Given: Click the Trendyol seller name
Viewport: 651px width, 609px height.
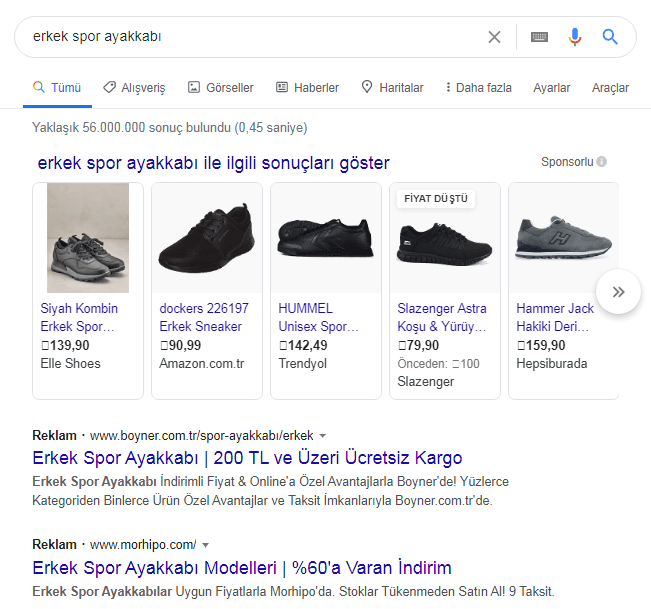Looking at the screenshot, I should 303,363.
